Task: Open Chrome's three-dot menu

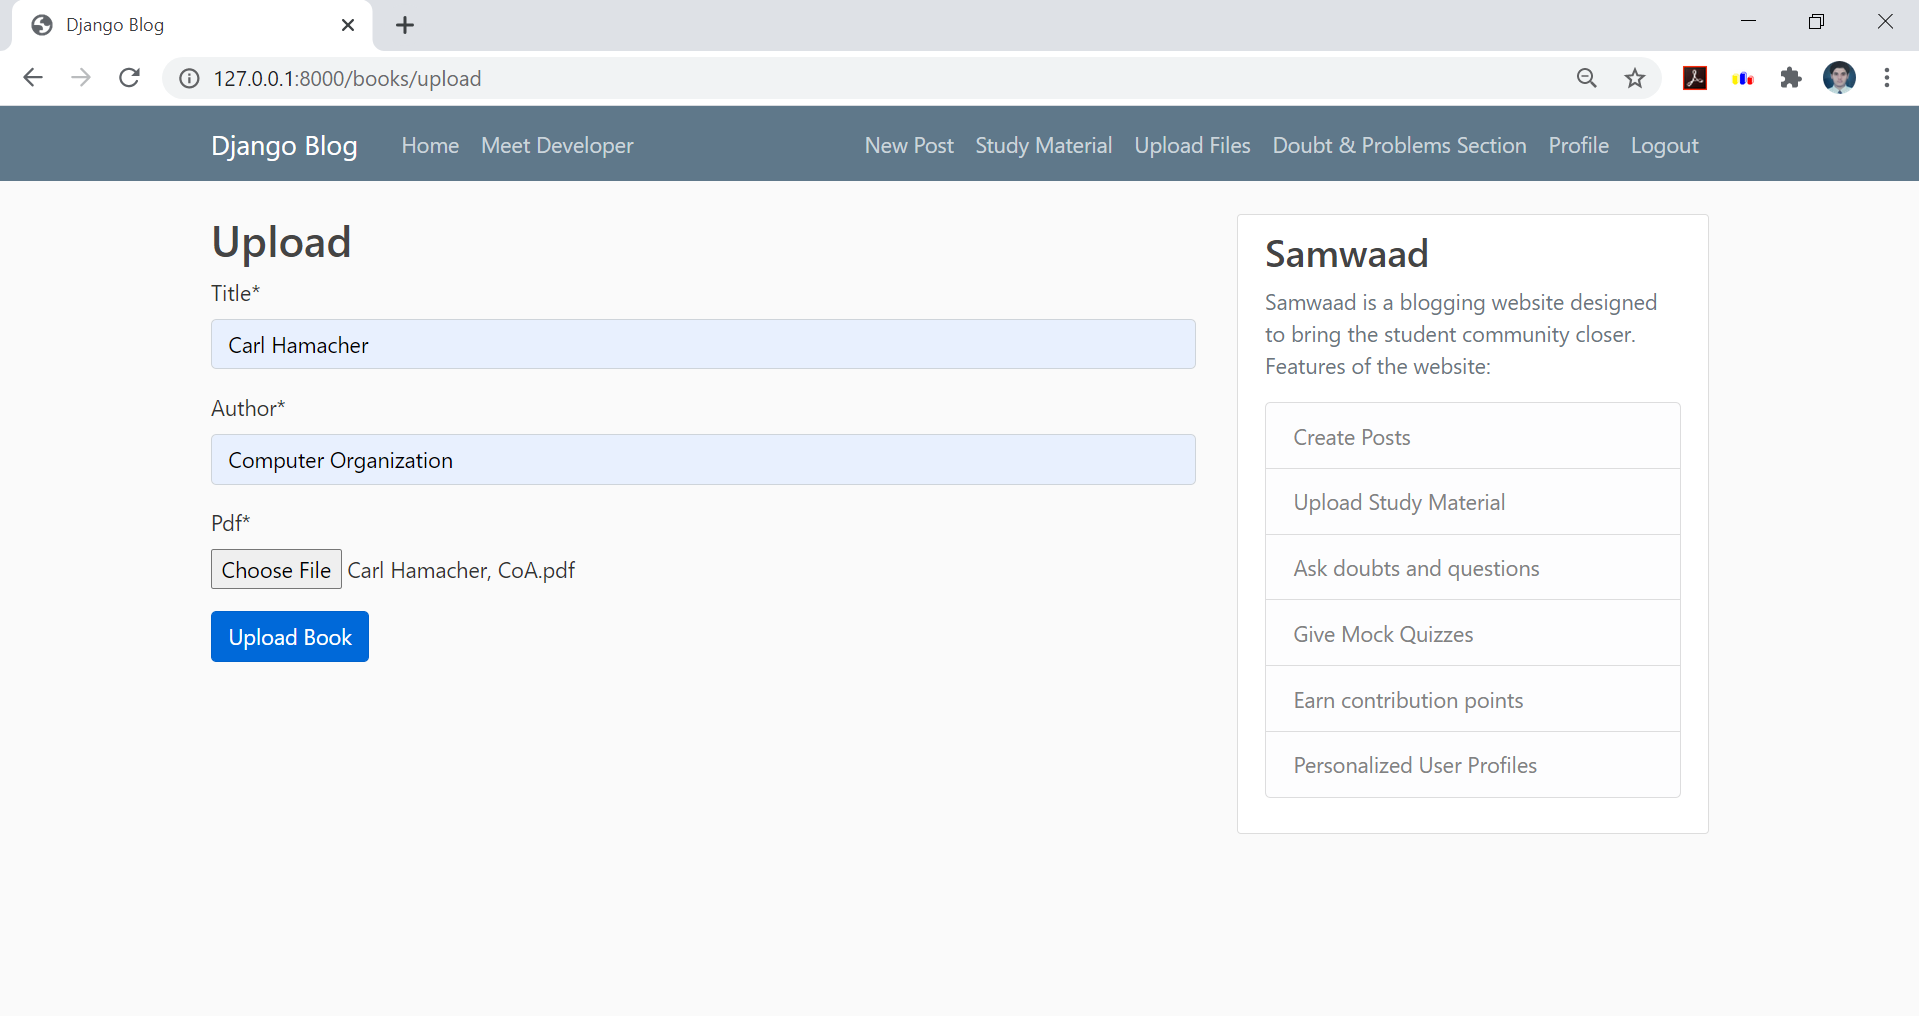Action: [x=1887, y=78]
